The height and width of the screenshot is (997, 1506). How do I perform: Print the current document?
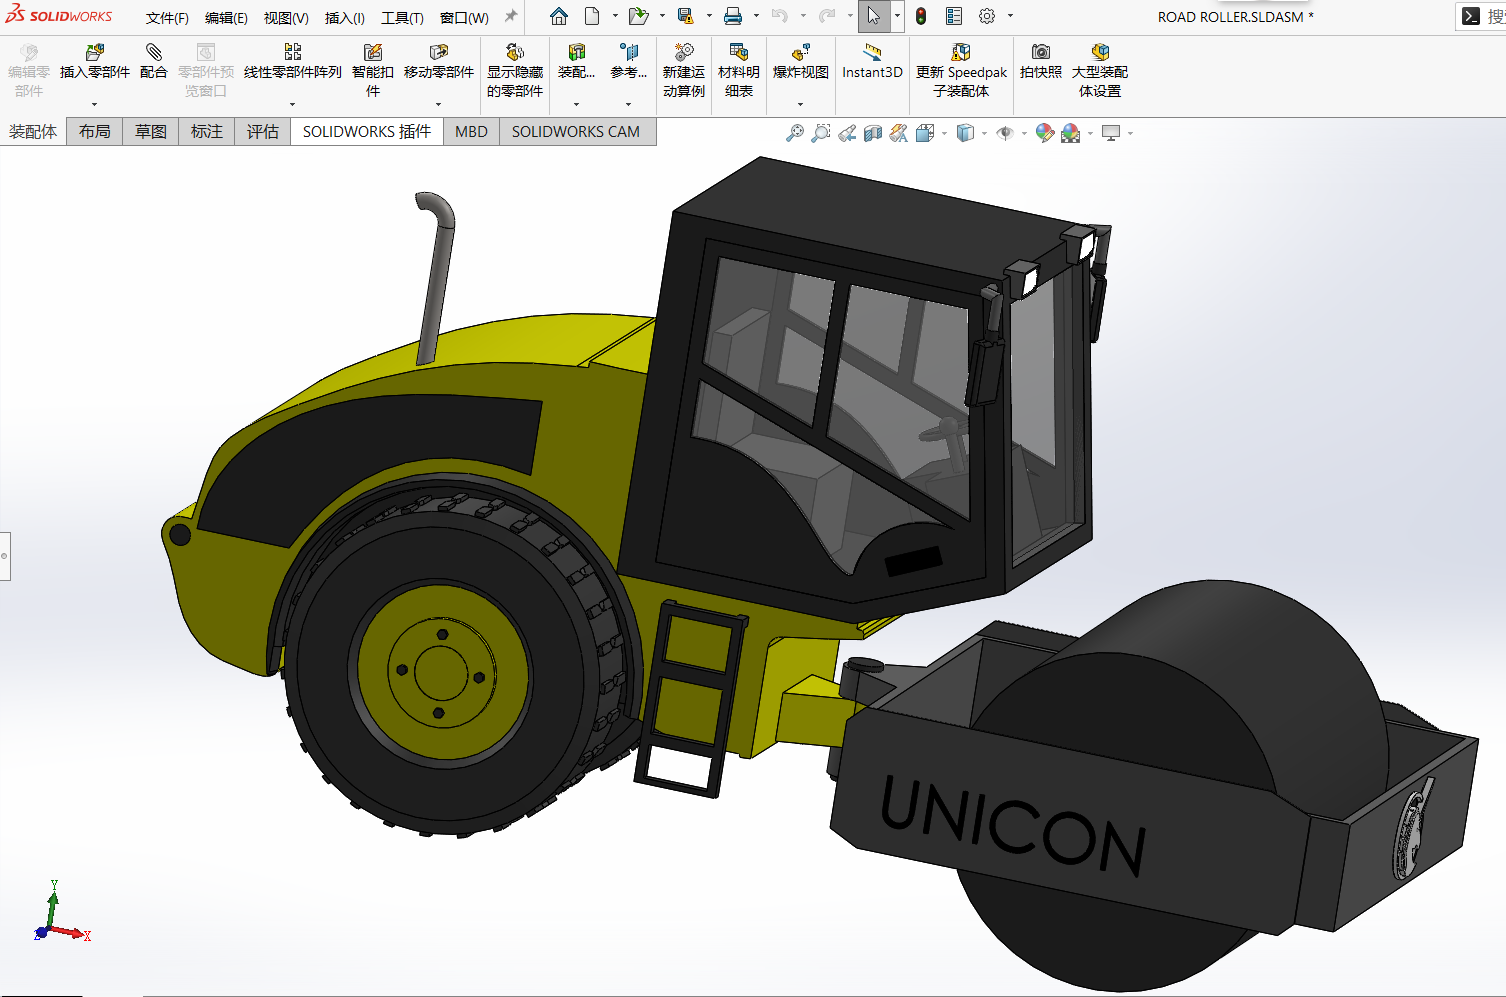click(x=733, y=16)
